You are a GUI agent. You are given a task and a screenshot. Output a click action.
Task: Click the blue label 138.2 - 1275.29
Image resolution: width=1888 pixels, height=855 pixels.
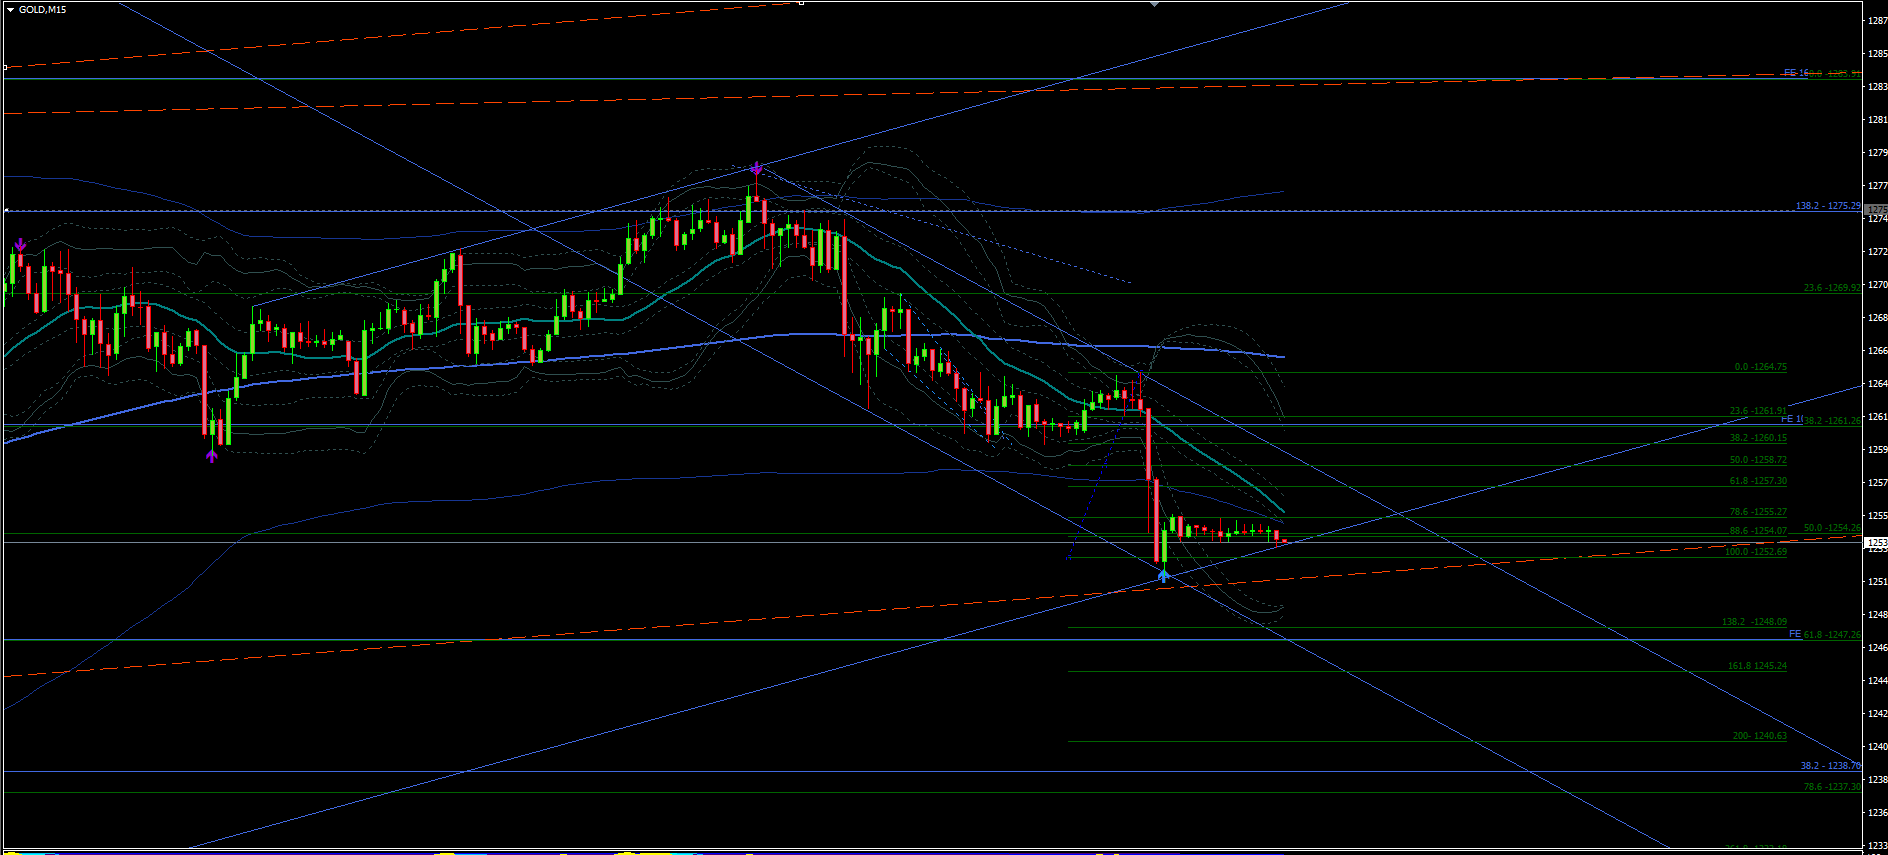1828,206
